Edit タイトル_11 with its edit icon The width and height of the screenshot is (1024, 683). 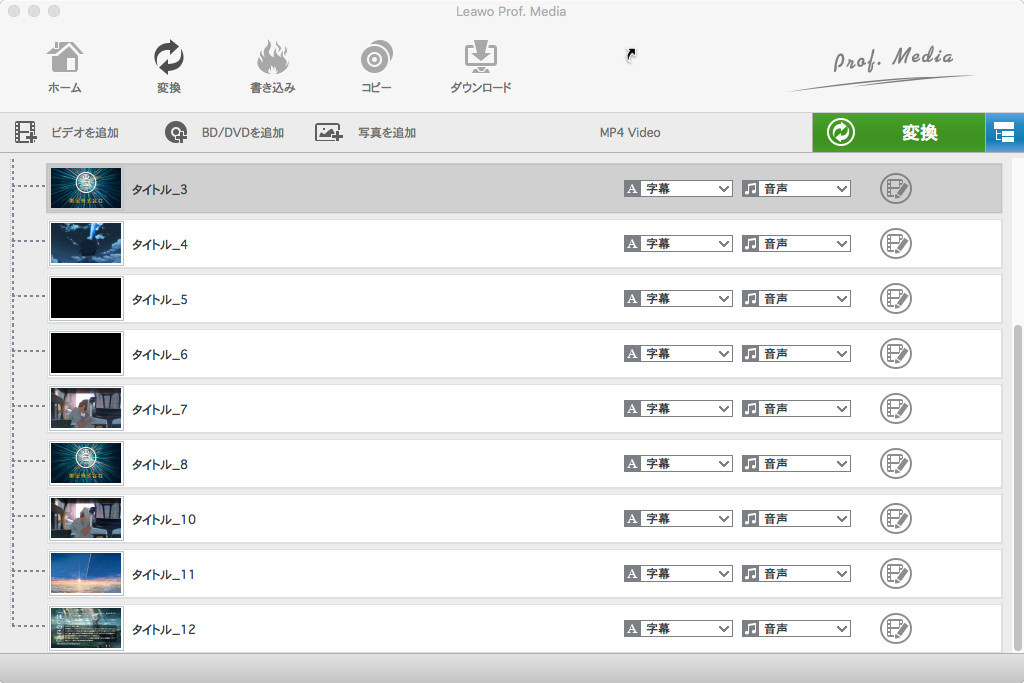tap(895, 573)
